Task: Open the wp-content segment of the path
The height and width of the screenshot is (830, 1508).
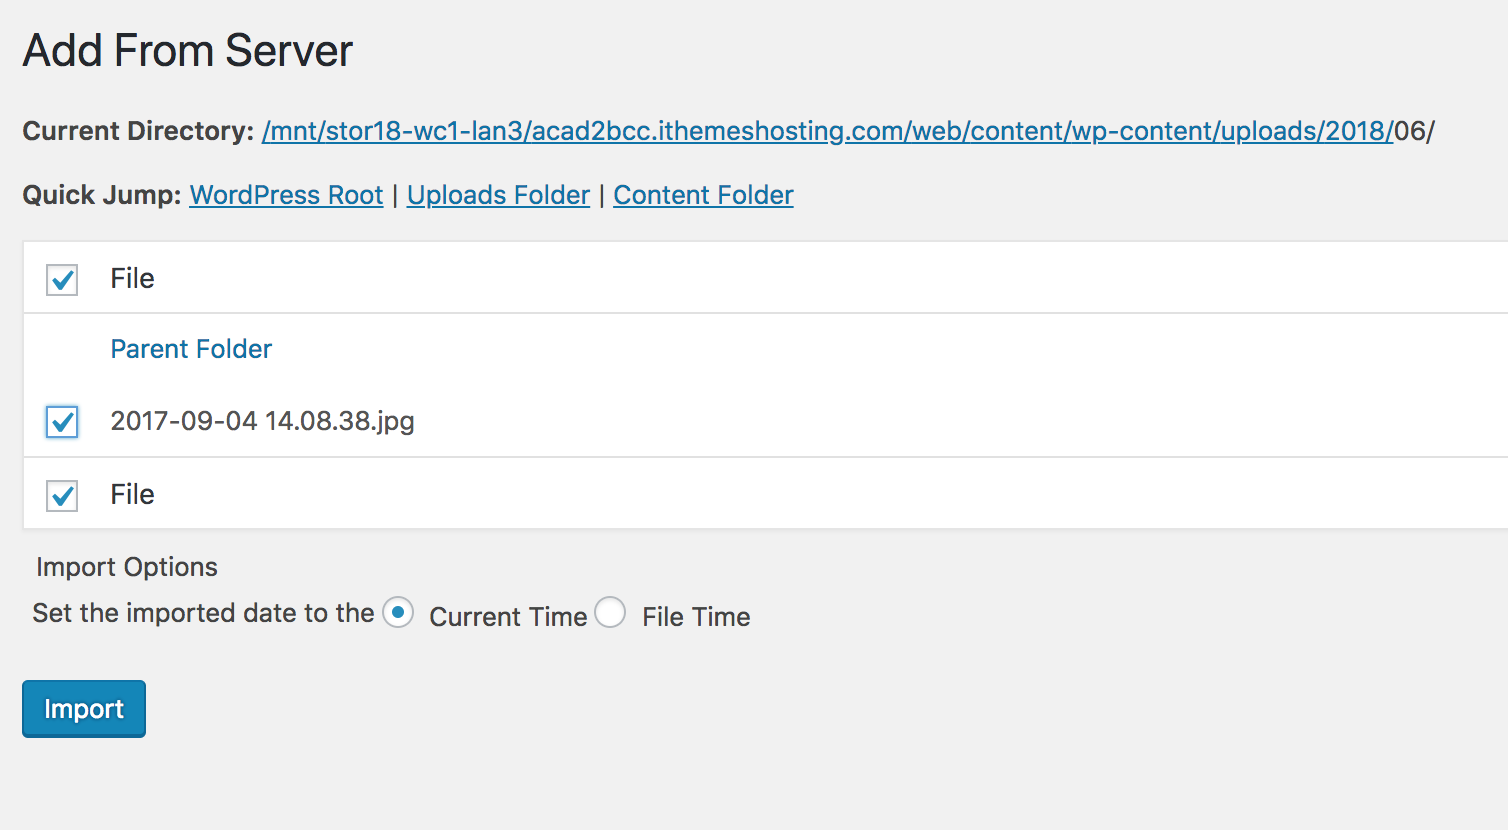Action: click(1142, 131)
